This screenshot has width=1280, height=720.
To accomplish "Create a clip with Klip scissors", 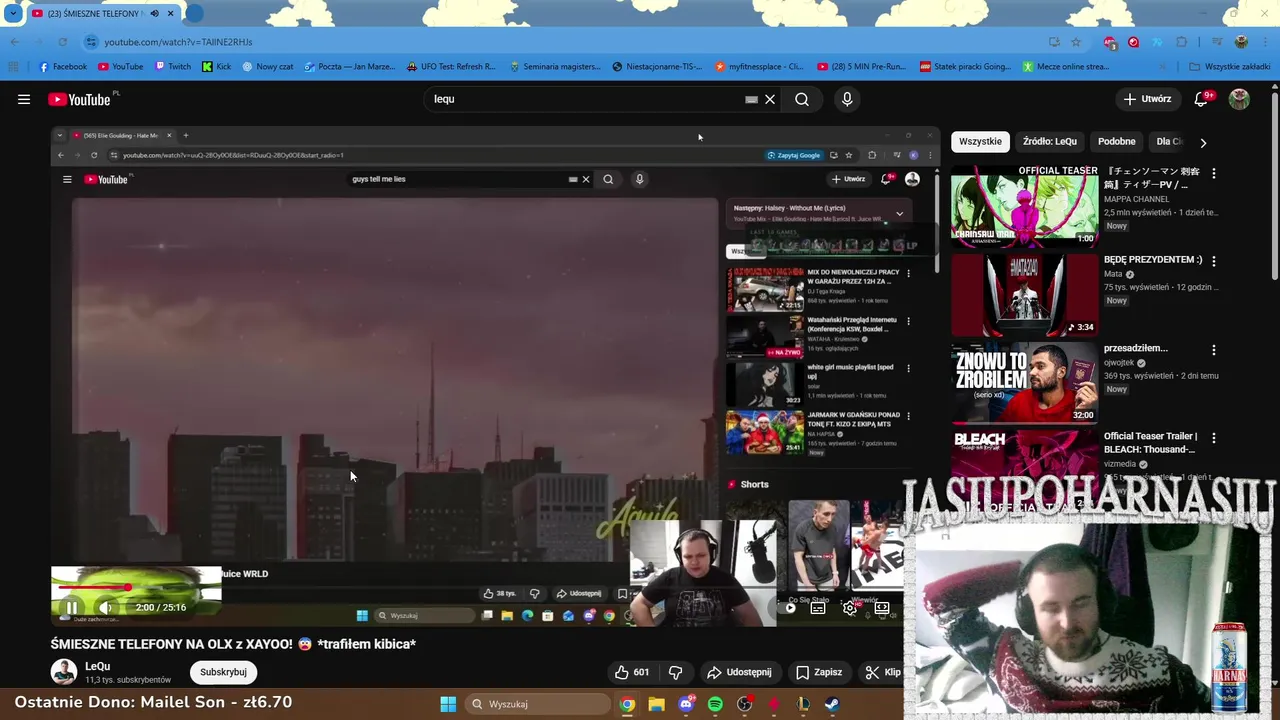I will (884, 672).
